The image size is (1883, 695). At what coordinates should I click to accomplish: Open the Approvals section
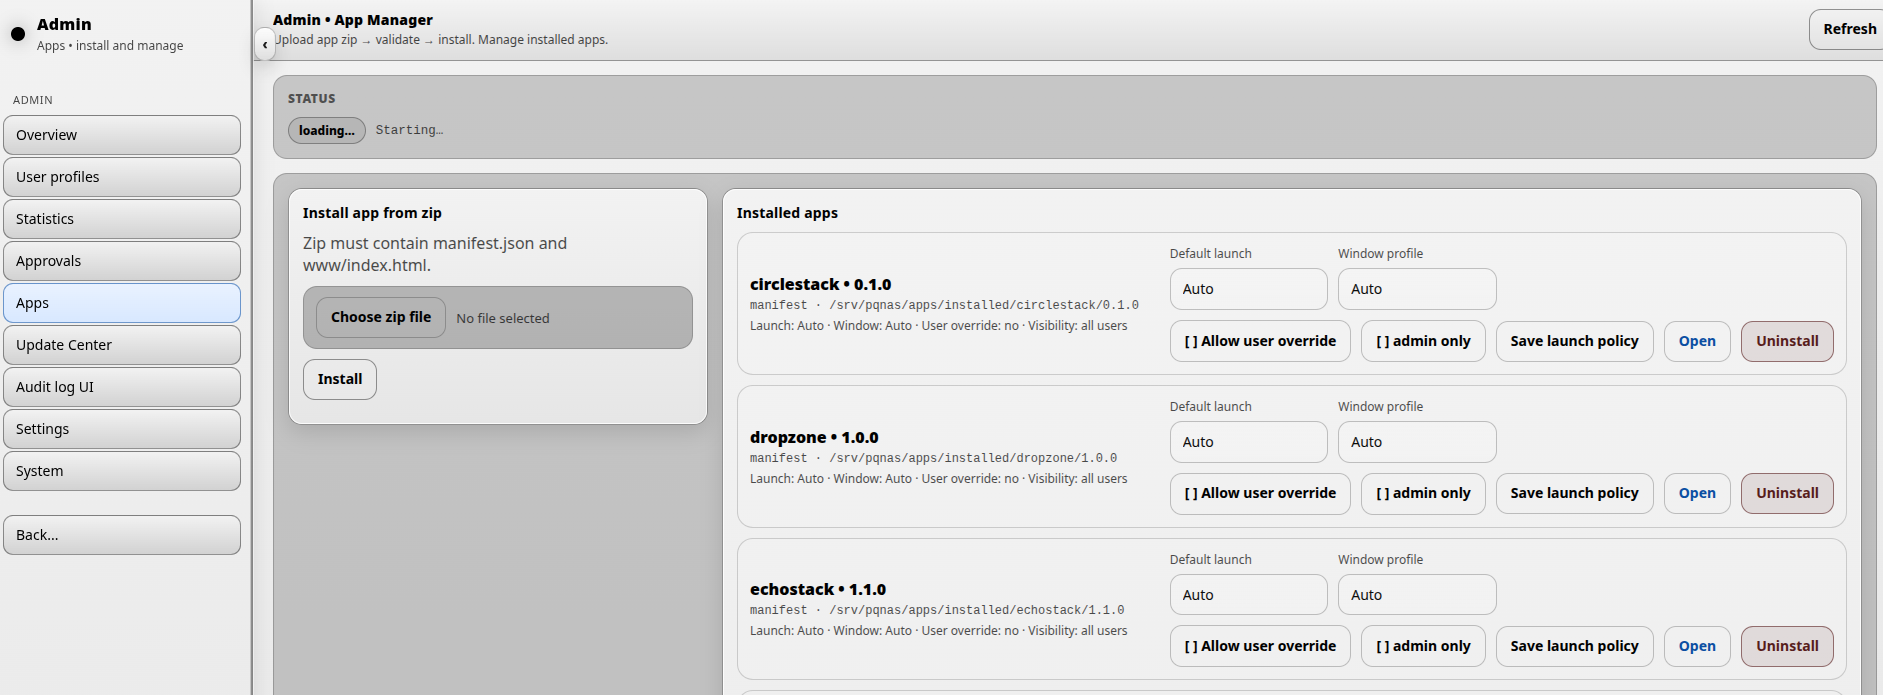pyautogui.click(x=122, y=261)
